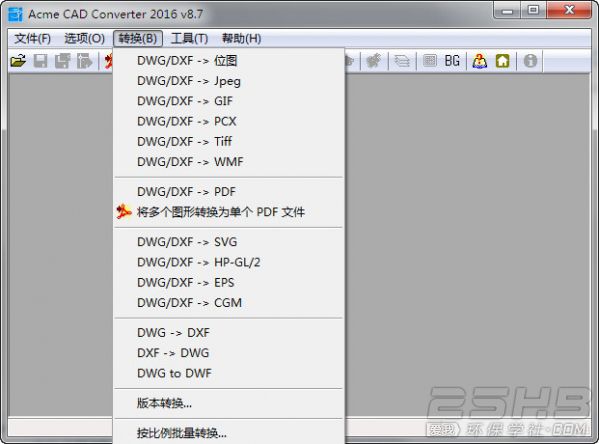599x444 pixels.
Task: Open the 文件(F) menu
Action: coord(32,39)
